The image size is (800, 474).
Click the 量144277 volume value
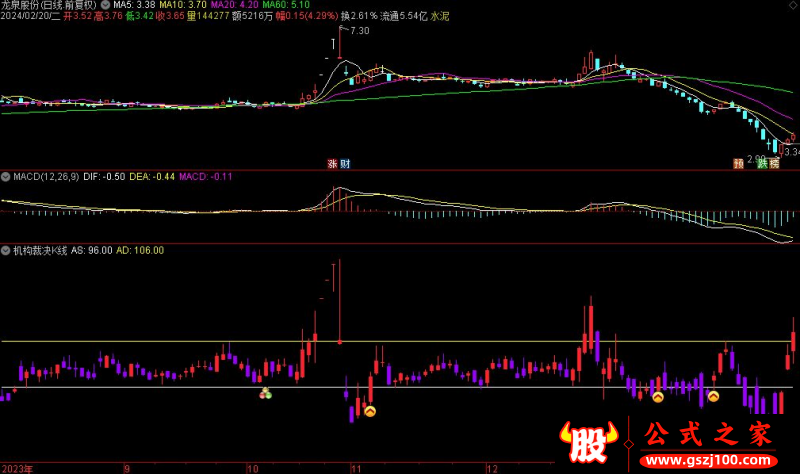208,16
